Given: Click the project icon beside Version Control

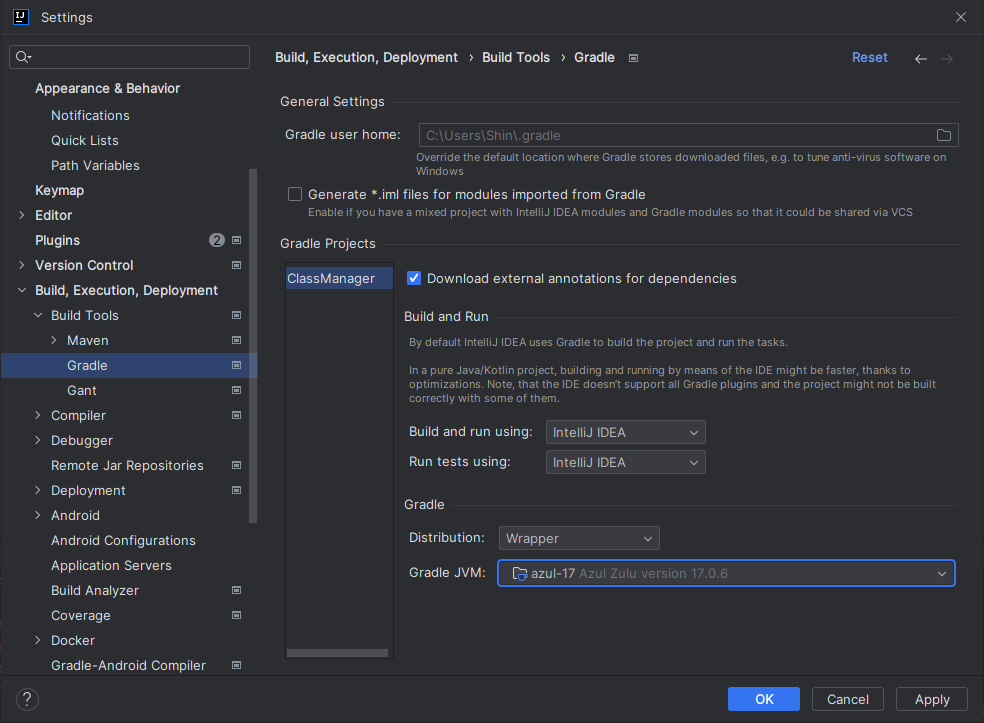Looking at the screenshot, I should 237,265.
